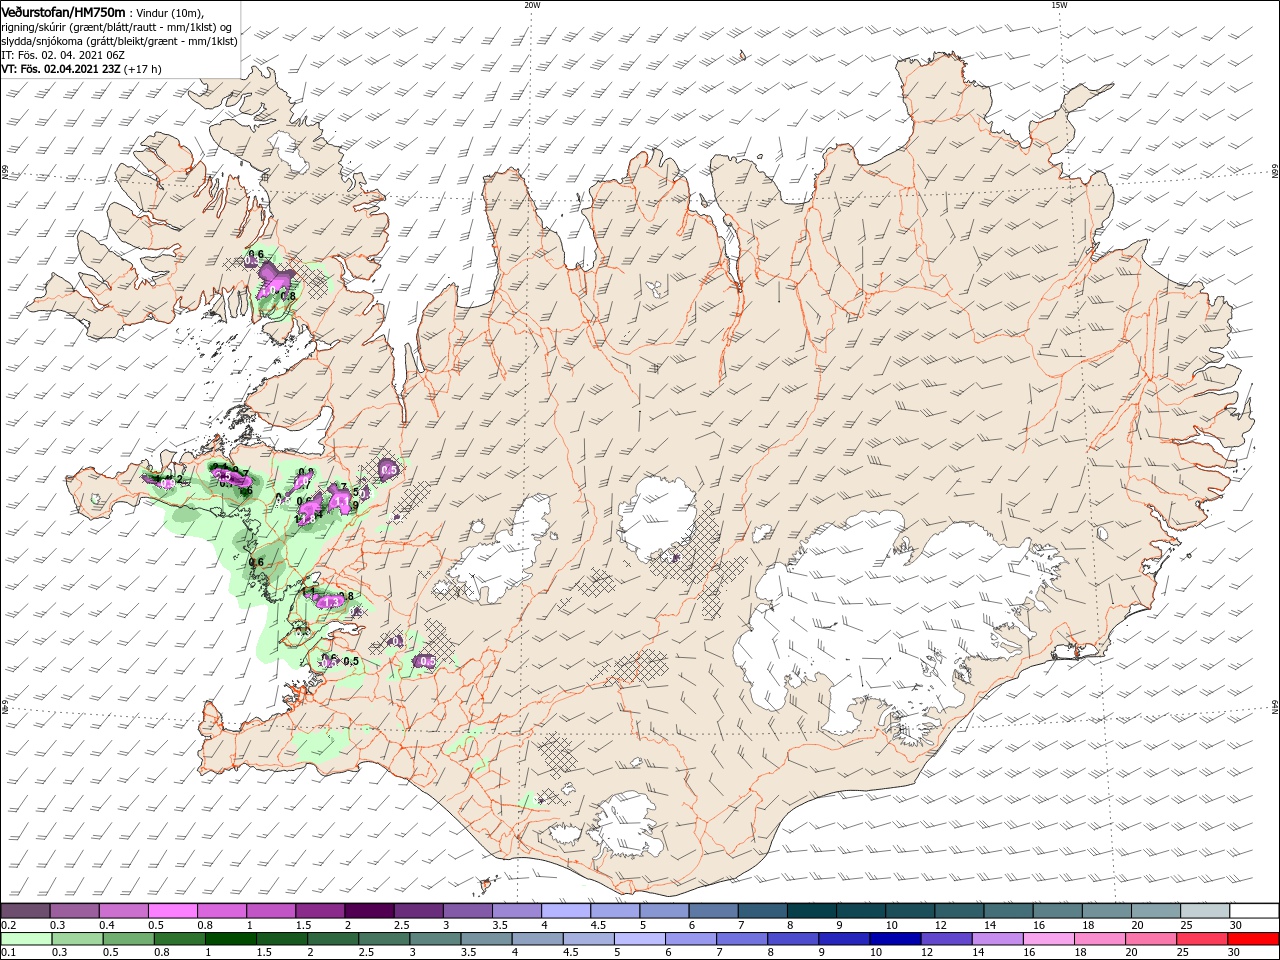The image size is (1280, 960).
Task: Pick the 18 swatch in the snow legend row
Action: (1107, 910)
